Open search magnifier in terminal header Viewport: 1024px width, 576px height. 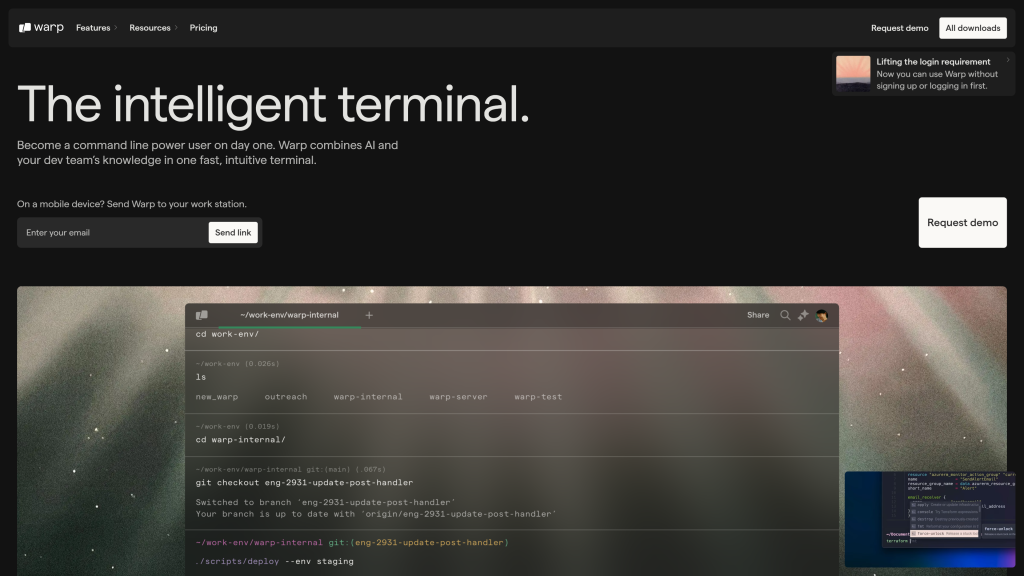[785, 315]
